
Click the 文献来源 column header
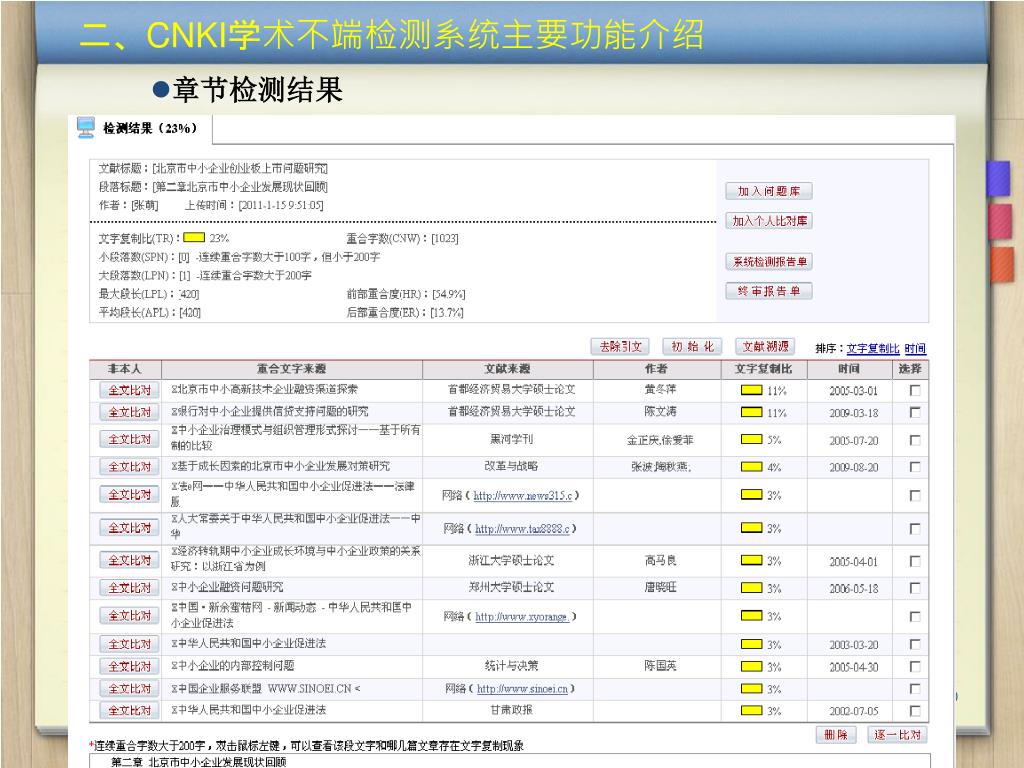tap(507, 369)
